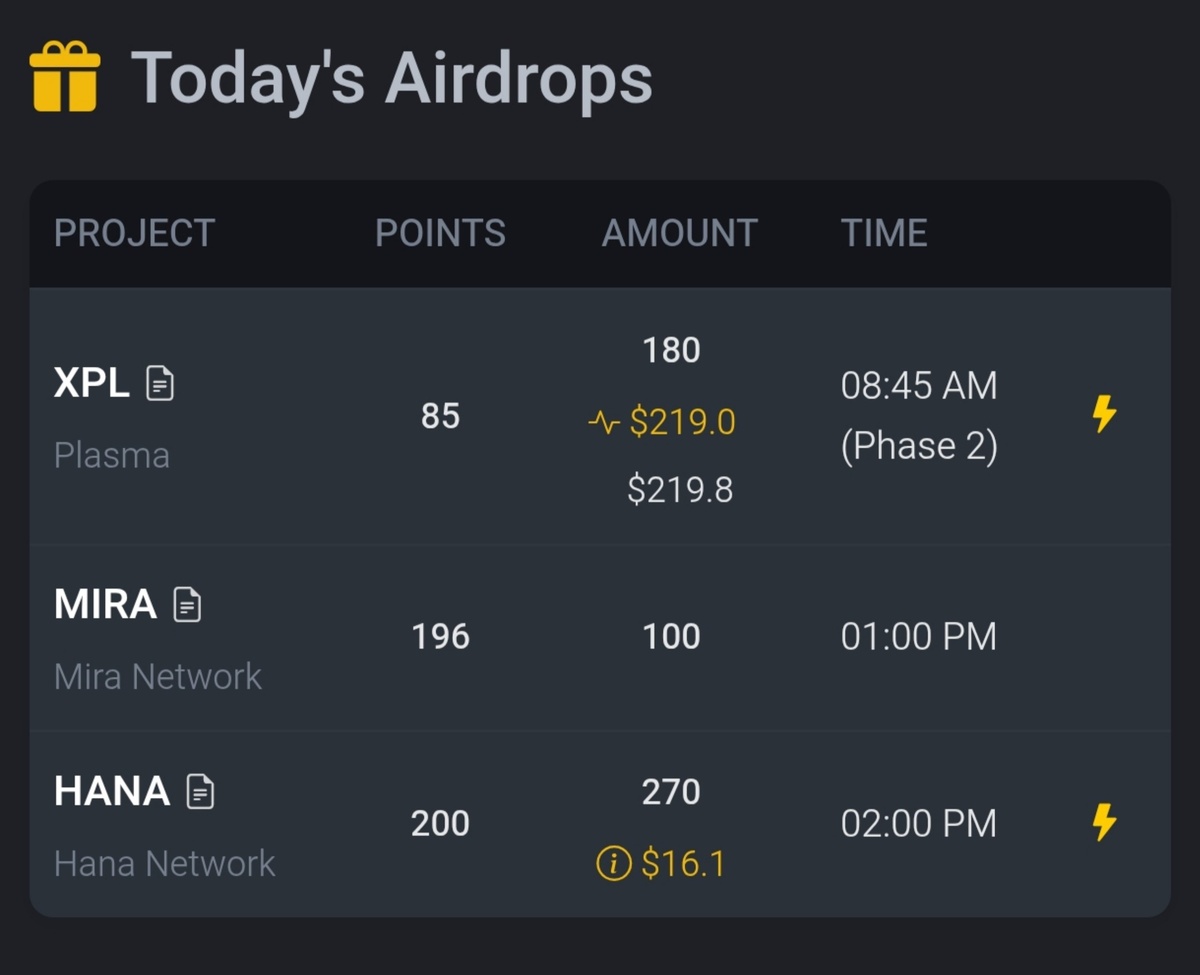Click the lightning bolt icon in HANA row
Viewport: 1200px width, 975px height.
(x=1104, y=822)
